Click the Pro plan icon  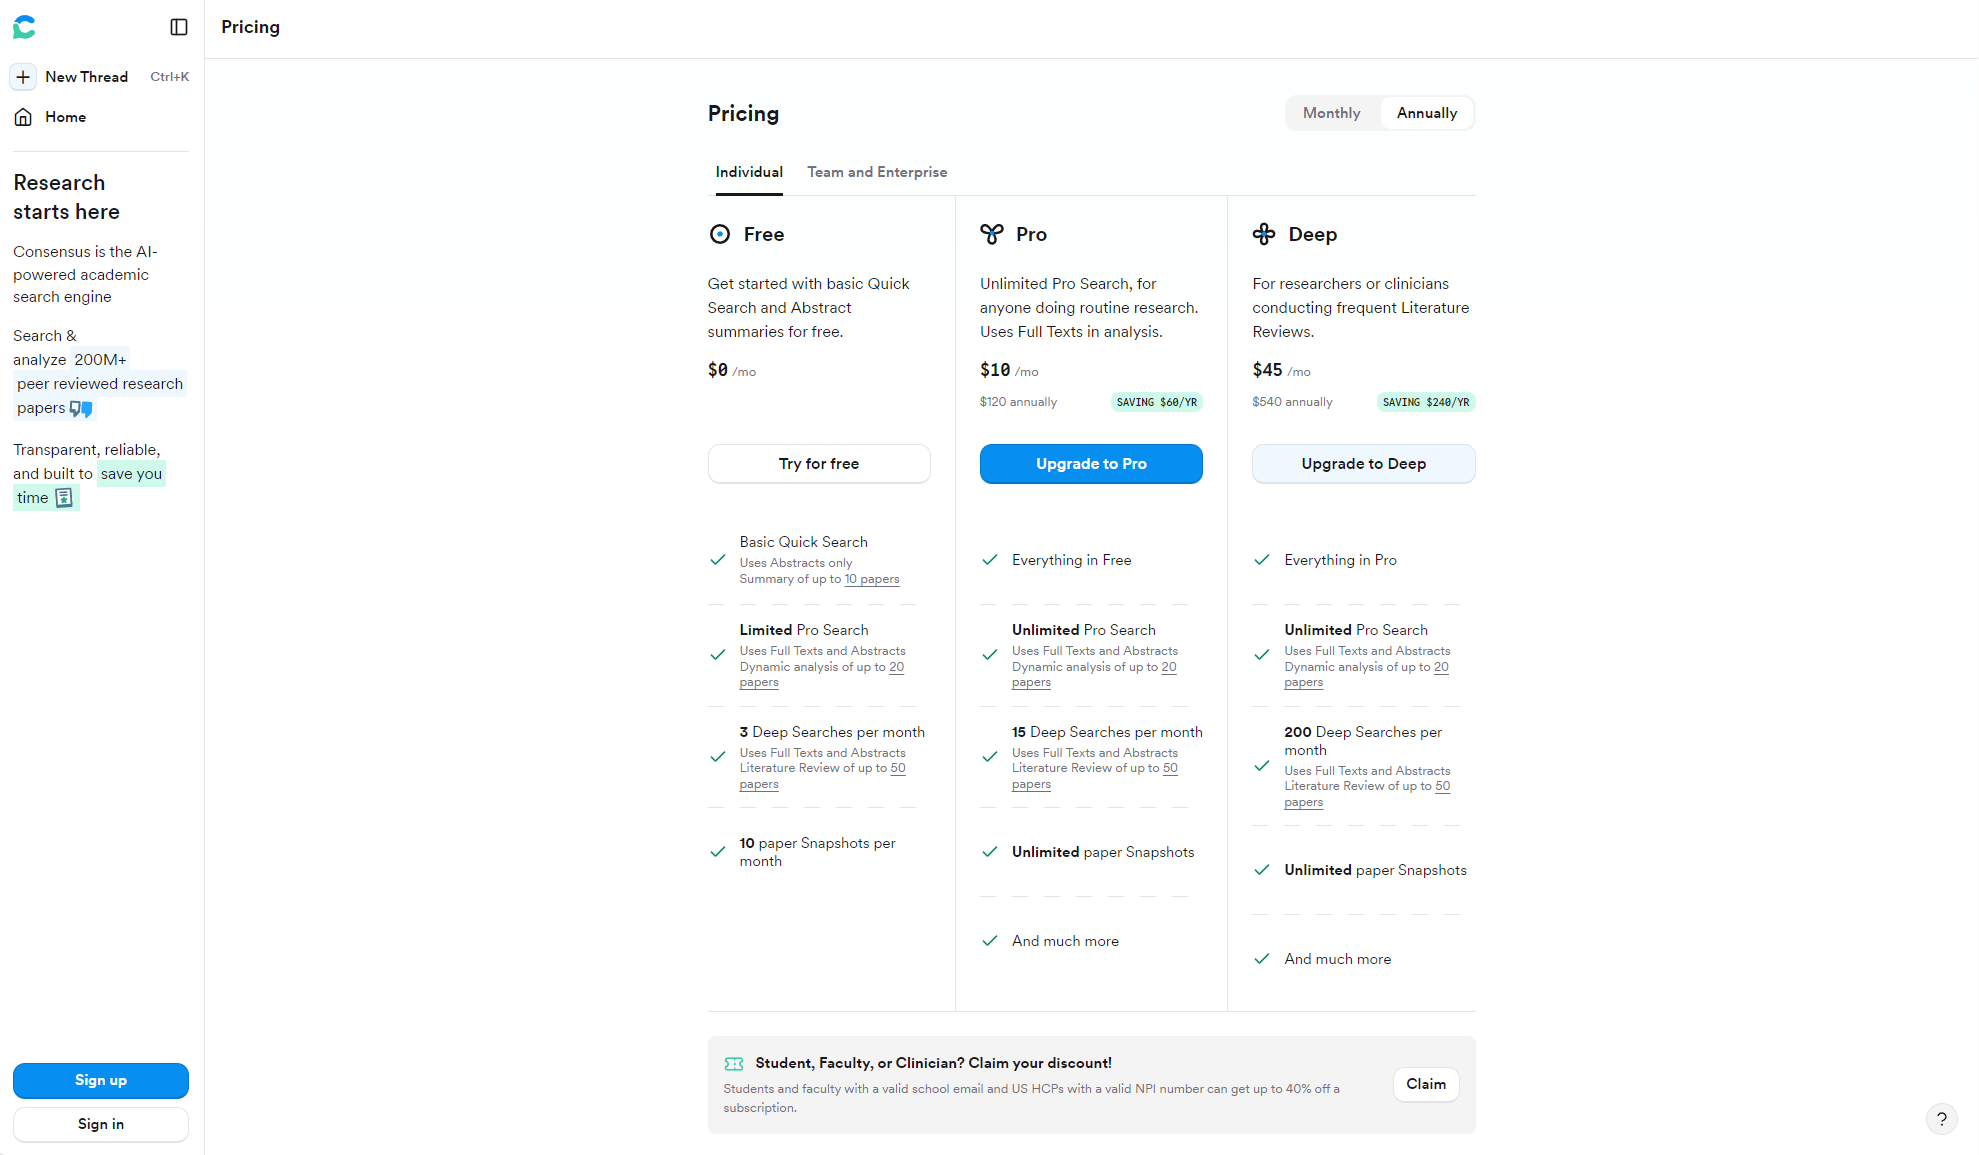click(x=991, y=234)
